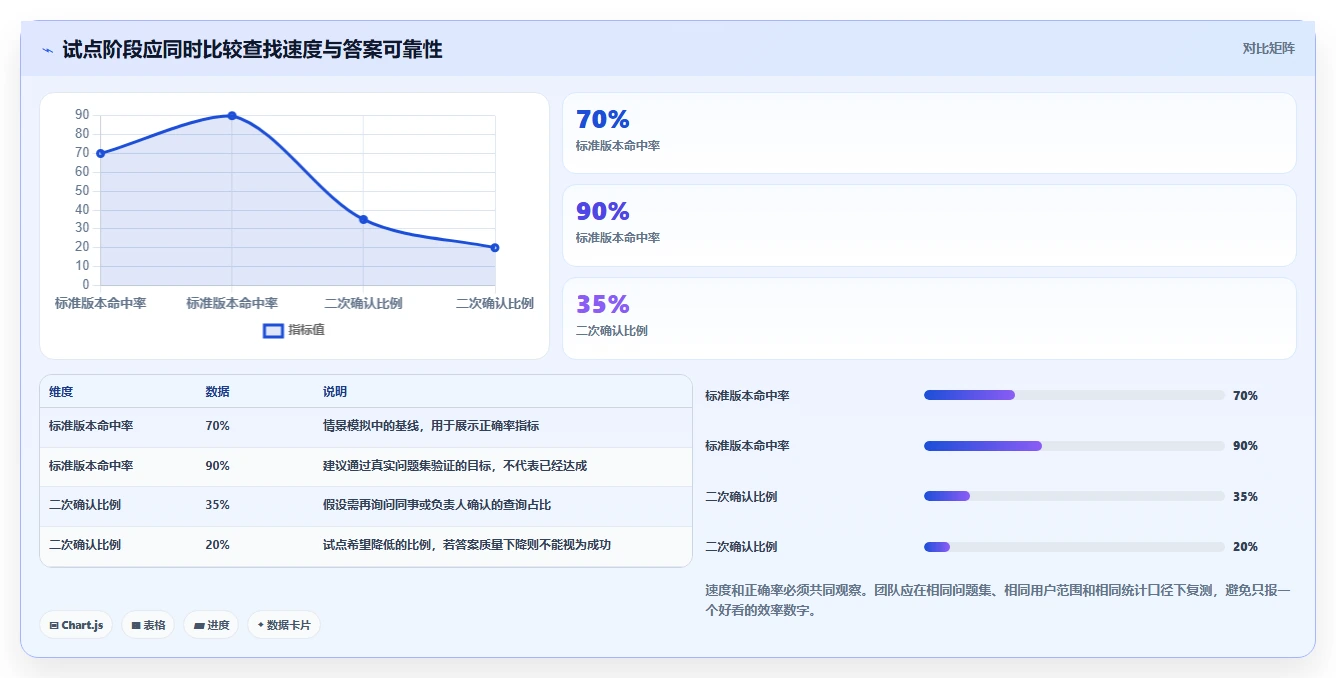Select the chart data point at value 20
1336x678 pixels.
pyautogui.click(x=495, y=247)
